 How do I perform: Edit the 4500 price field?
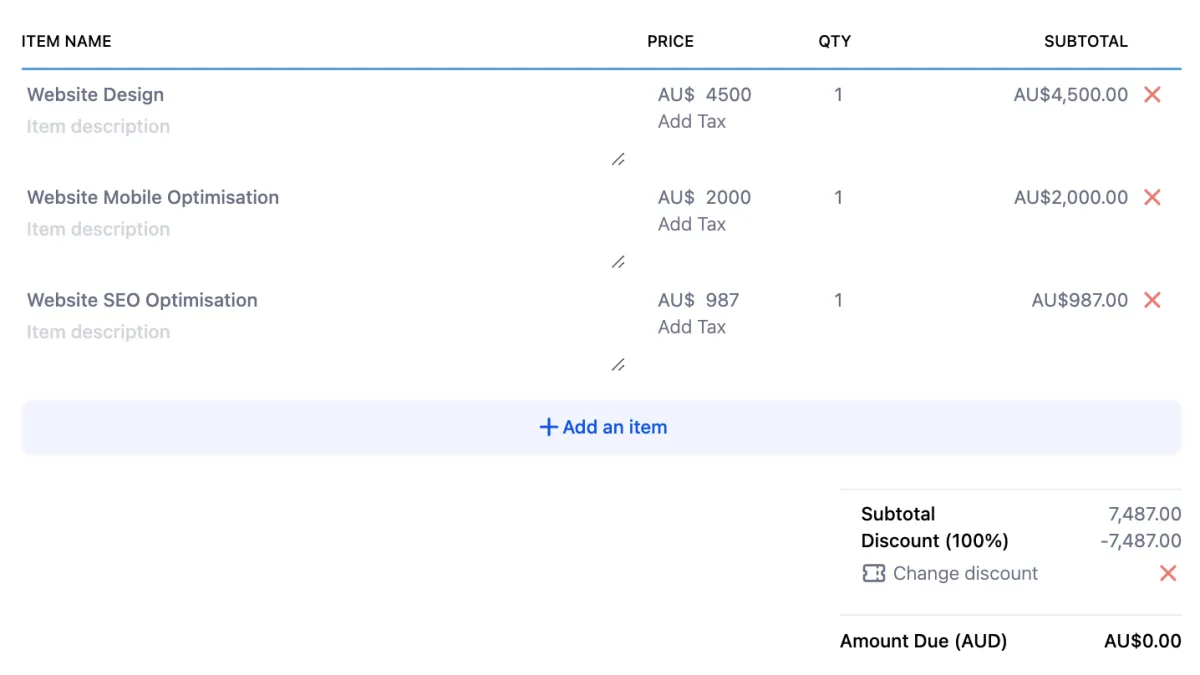click(x=728, y=95)
